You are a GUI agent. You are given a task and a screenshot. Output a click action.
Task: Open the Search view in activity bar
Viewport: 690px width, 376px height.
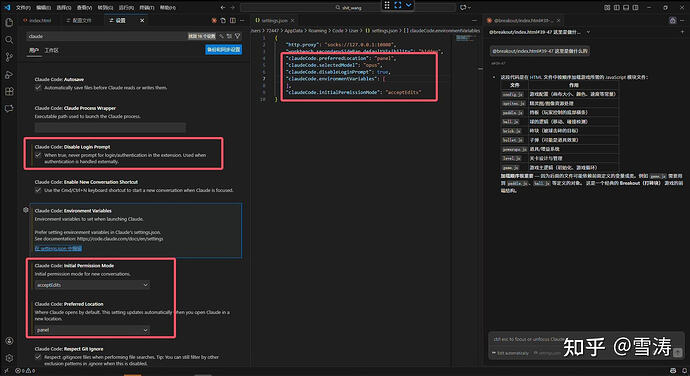9,40
